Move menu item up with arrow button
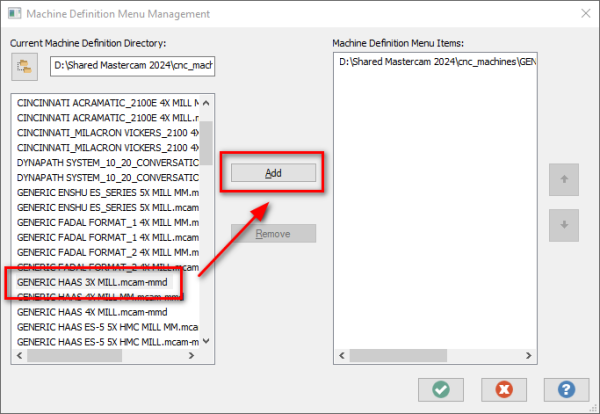 (x=564, y=179)
